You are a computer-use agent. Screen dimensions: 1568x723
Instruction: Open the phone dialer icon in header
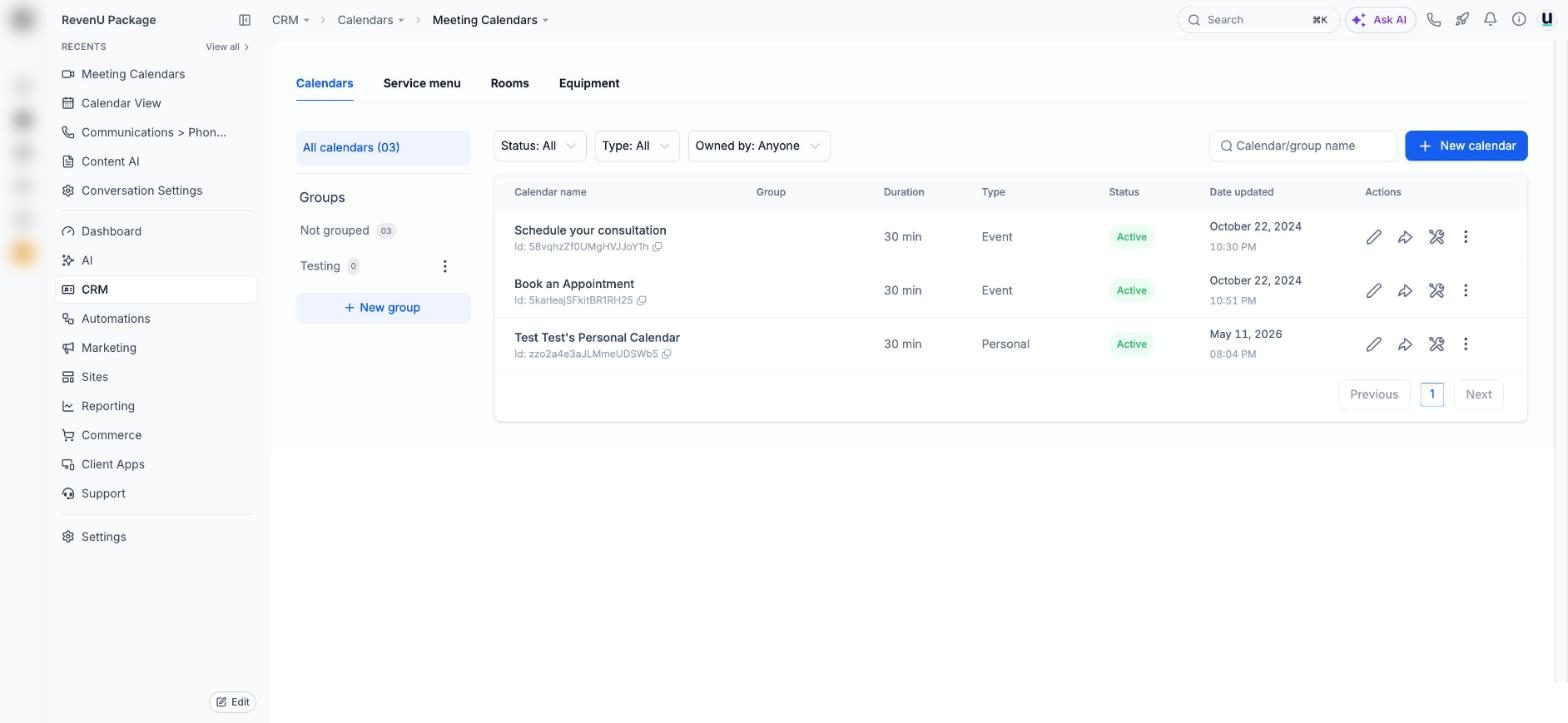[x=1434, y=20]
